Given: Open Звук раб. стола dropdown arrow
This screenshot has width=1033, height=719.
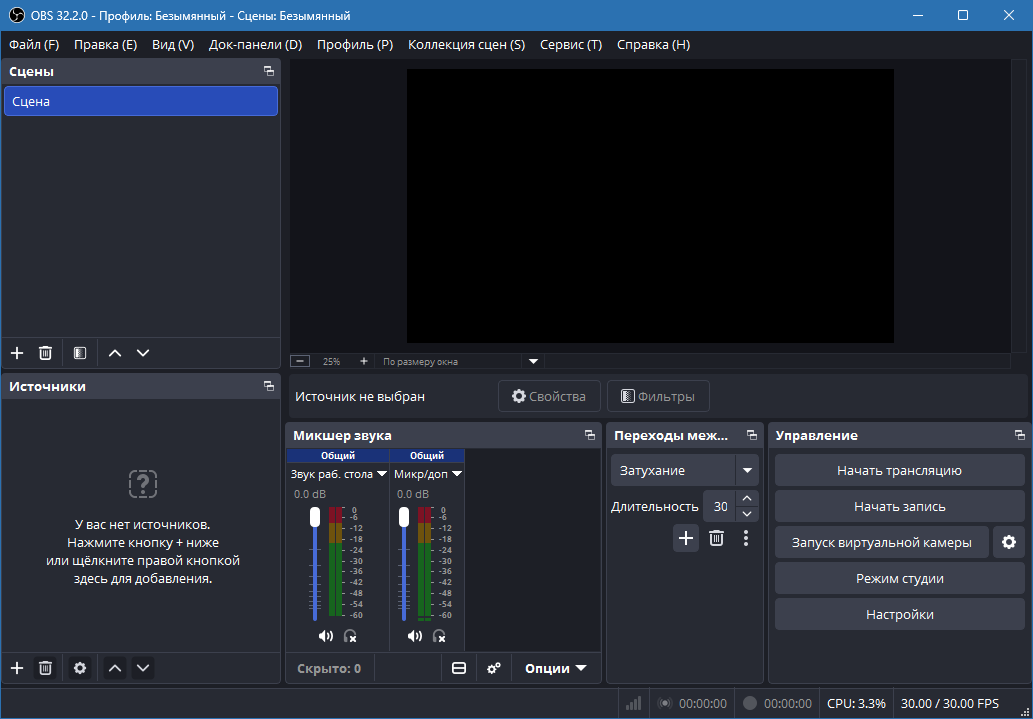Looking at the screenshot, I should click(x=381, y=475).
